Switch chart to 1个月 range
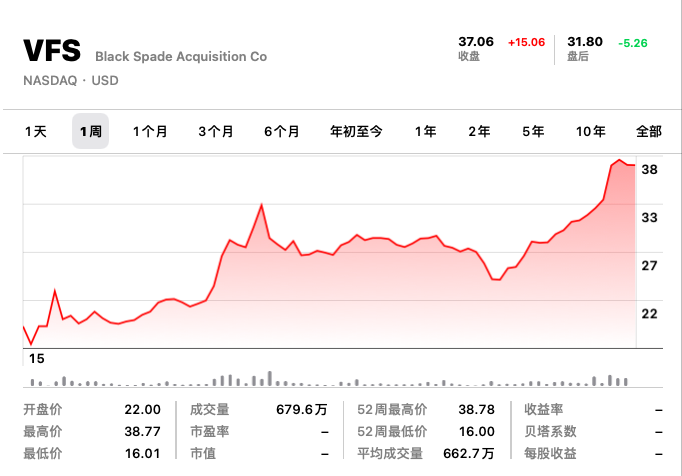682x476 pixels. (150, 131)
